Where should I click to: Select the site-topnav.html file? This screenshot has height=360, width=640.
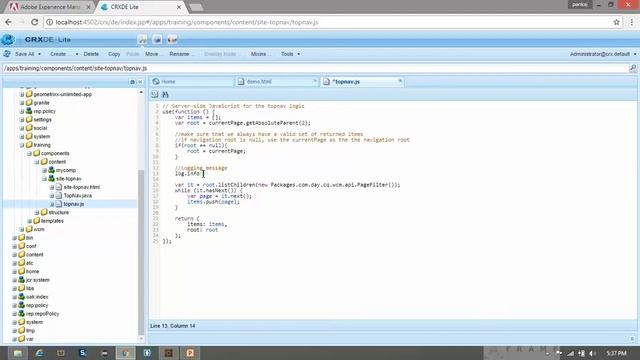(x=82, y=187)
